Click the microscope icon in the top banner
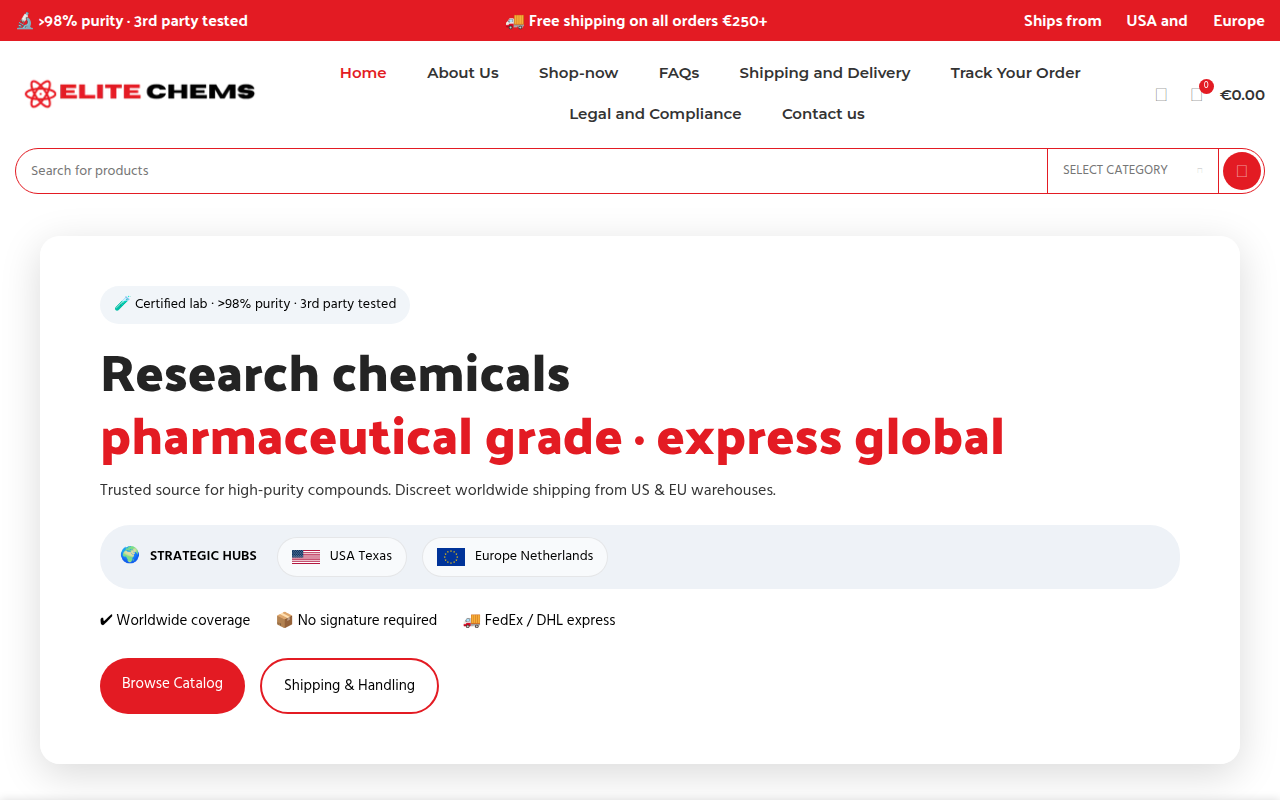Viewport: 1280px width, 800px height. tap(25, 21)
